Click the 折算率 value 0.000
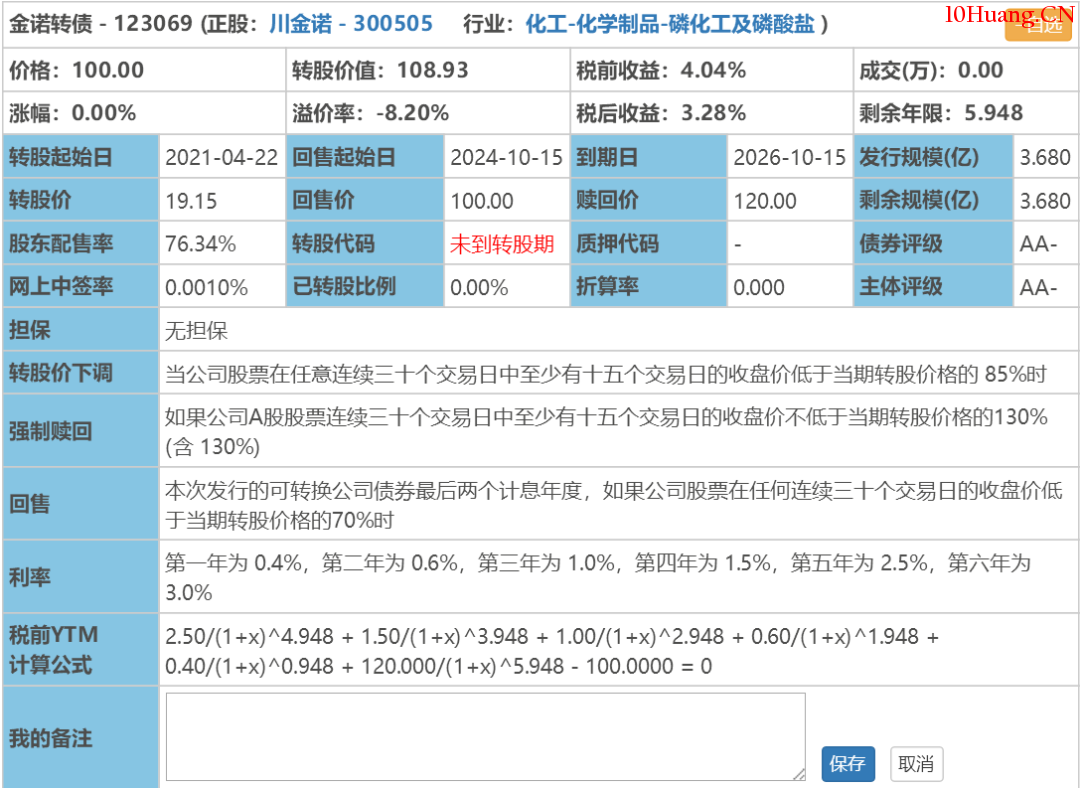The image size is (1080, 788). [759, 287]
